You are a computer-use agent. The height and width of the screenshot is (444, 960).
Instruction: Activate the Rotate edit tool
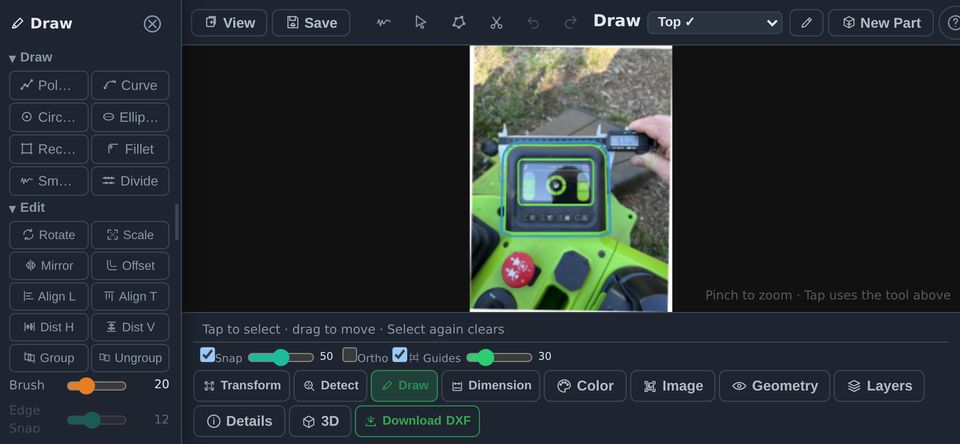pos(49,235)
